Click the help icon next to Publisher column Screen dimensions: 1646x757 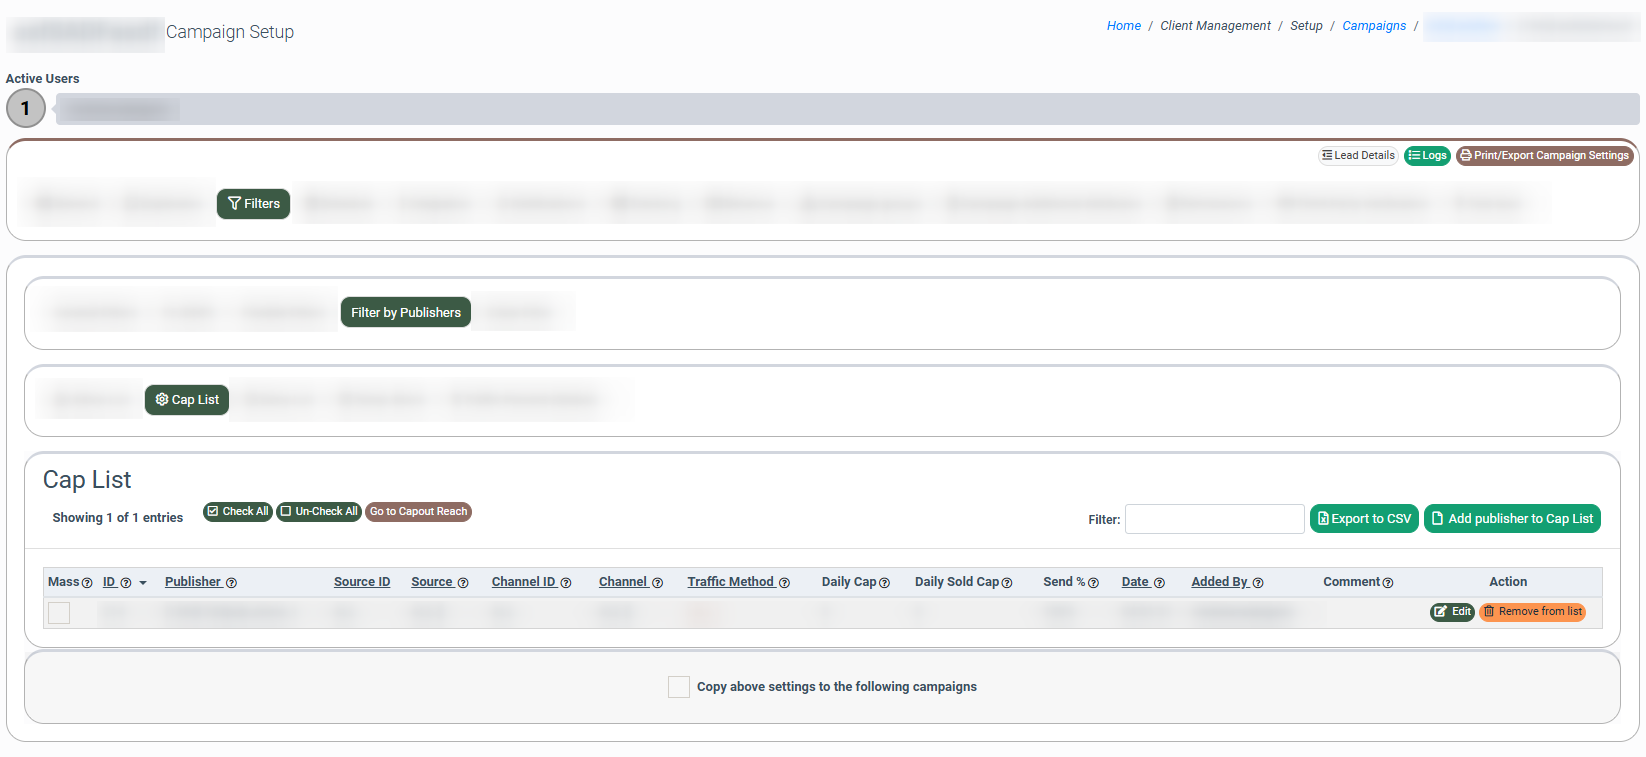[231, 583]
